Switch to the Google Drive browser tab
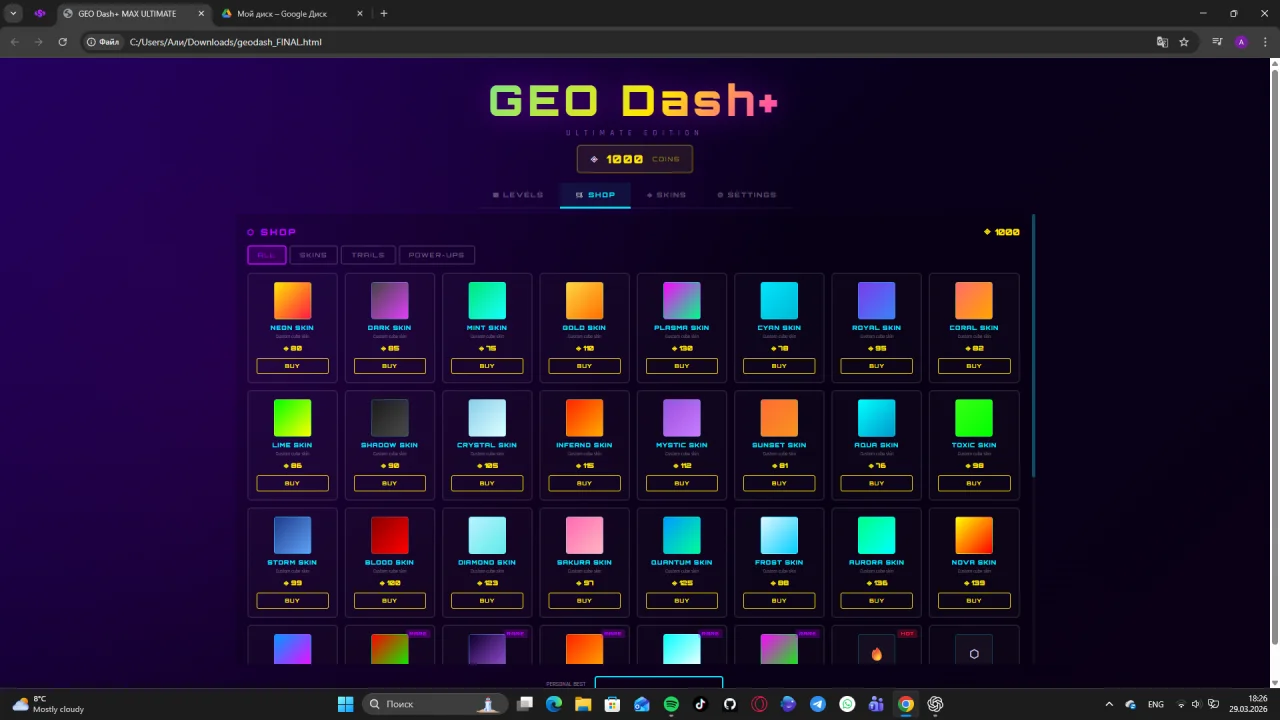1280x720 pixels. pyautogui.click(x=290, y=14)
